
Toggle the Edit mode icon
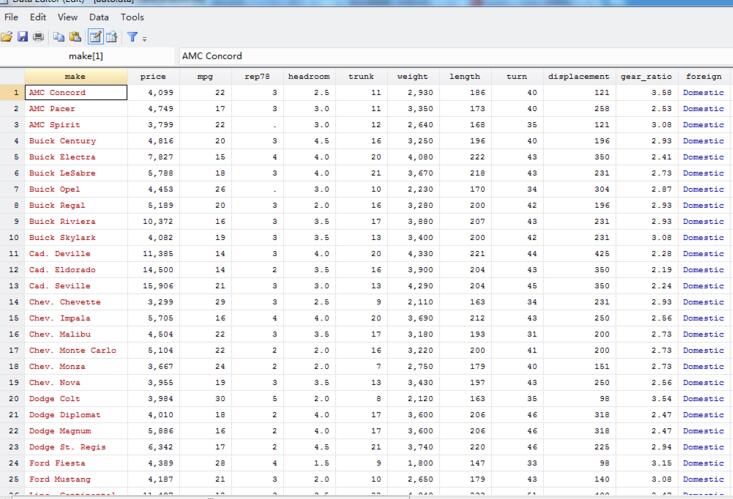pos(95,37)
